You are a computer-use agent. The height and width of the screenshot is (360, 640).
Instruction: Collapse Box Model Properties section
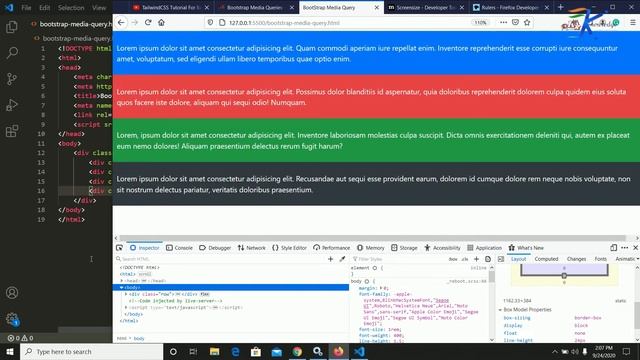tap(500, 310)
